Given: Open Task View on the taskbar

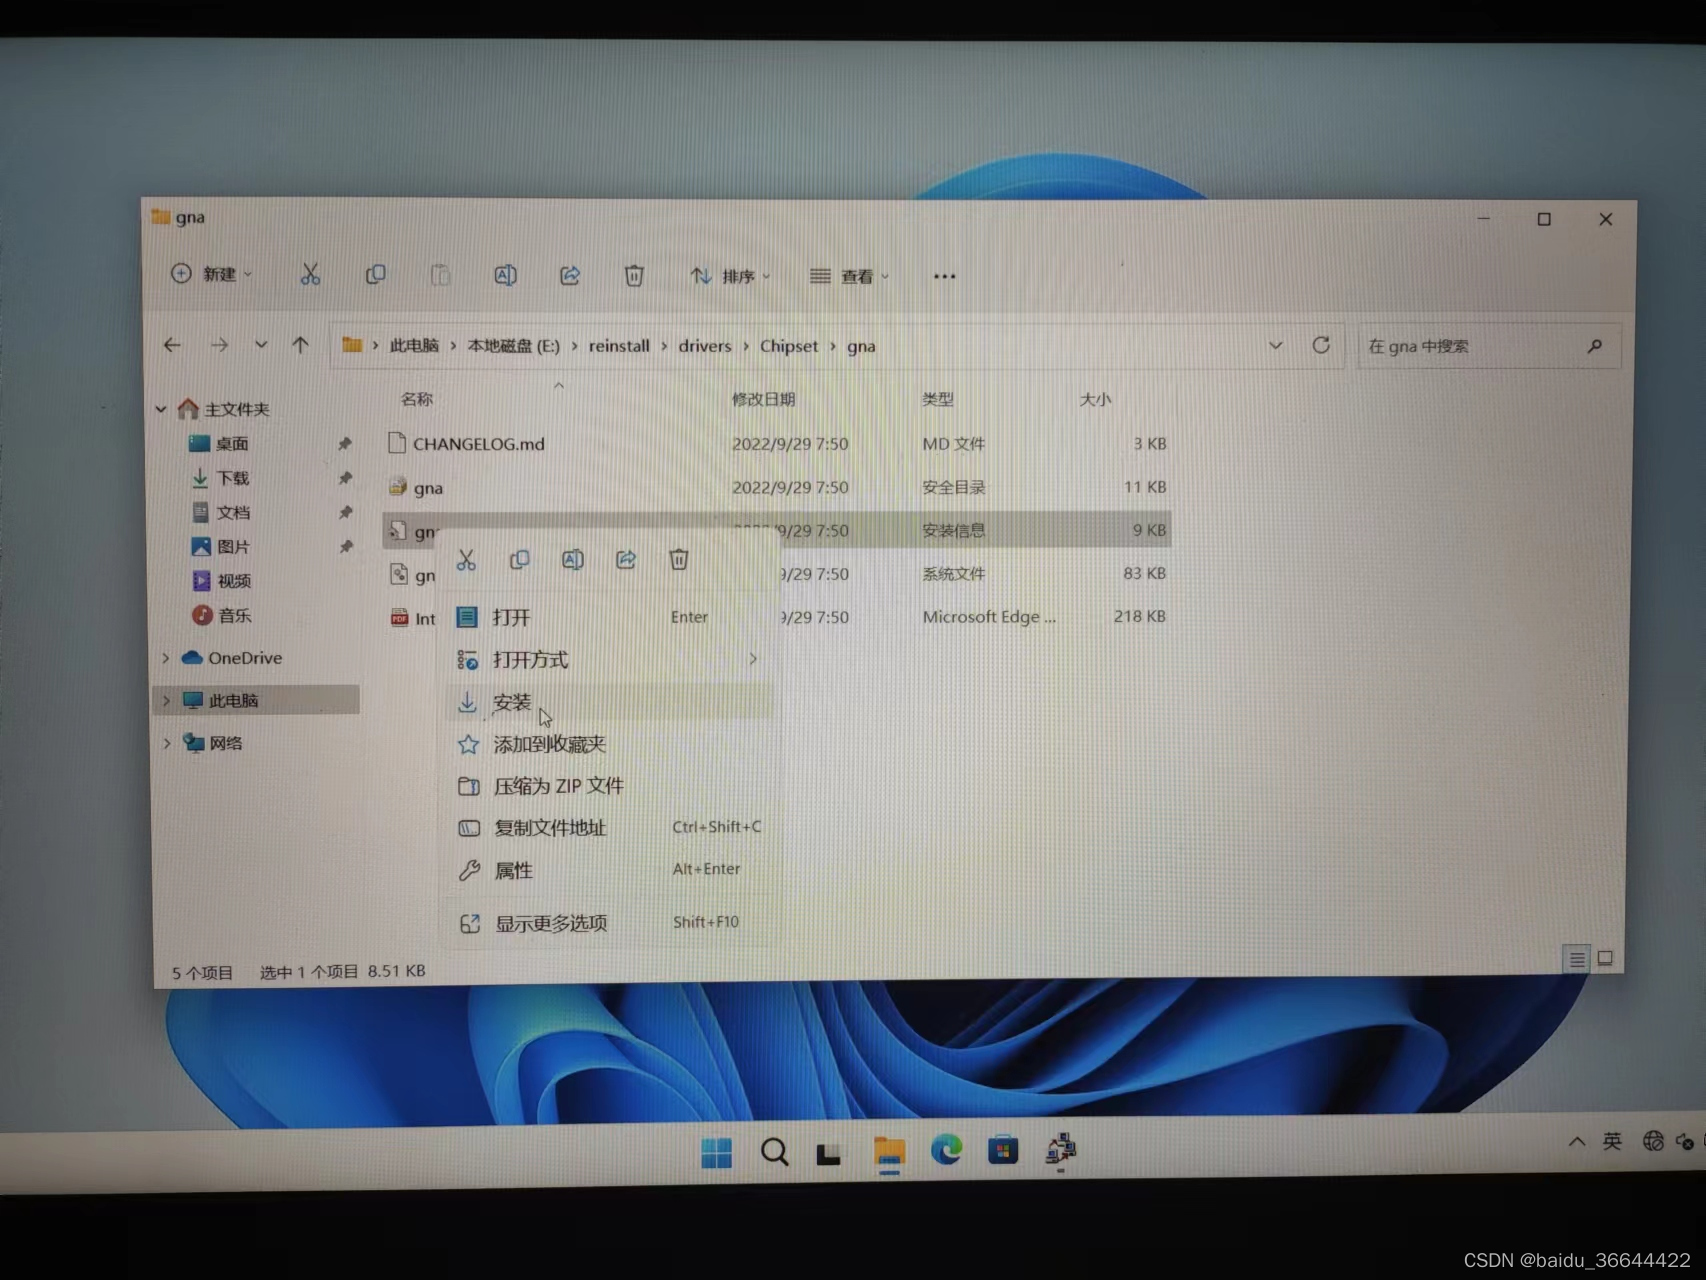Looking at the screenshot, I should 829,1154.
